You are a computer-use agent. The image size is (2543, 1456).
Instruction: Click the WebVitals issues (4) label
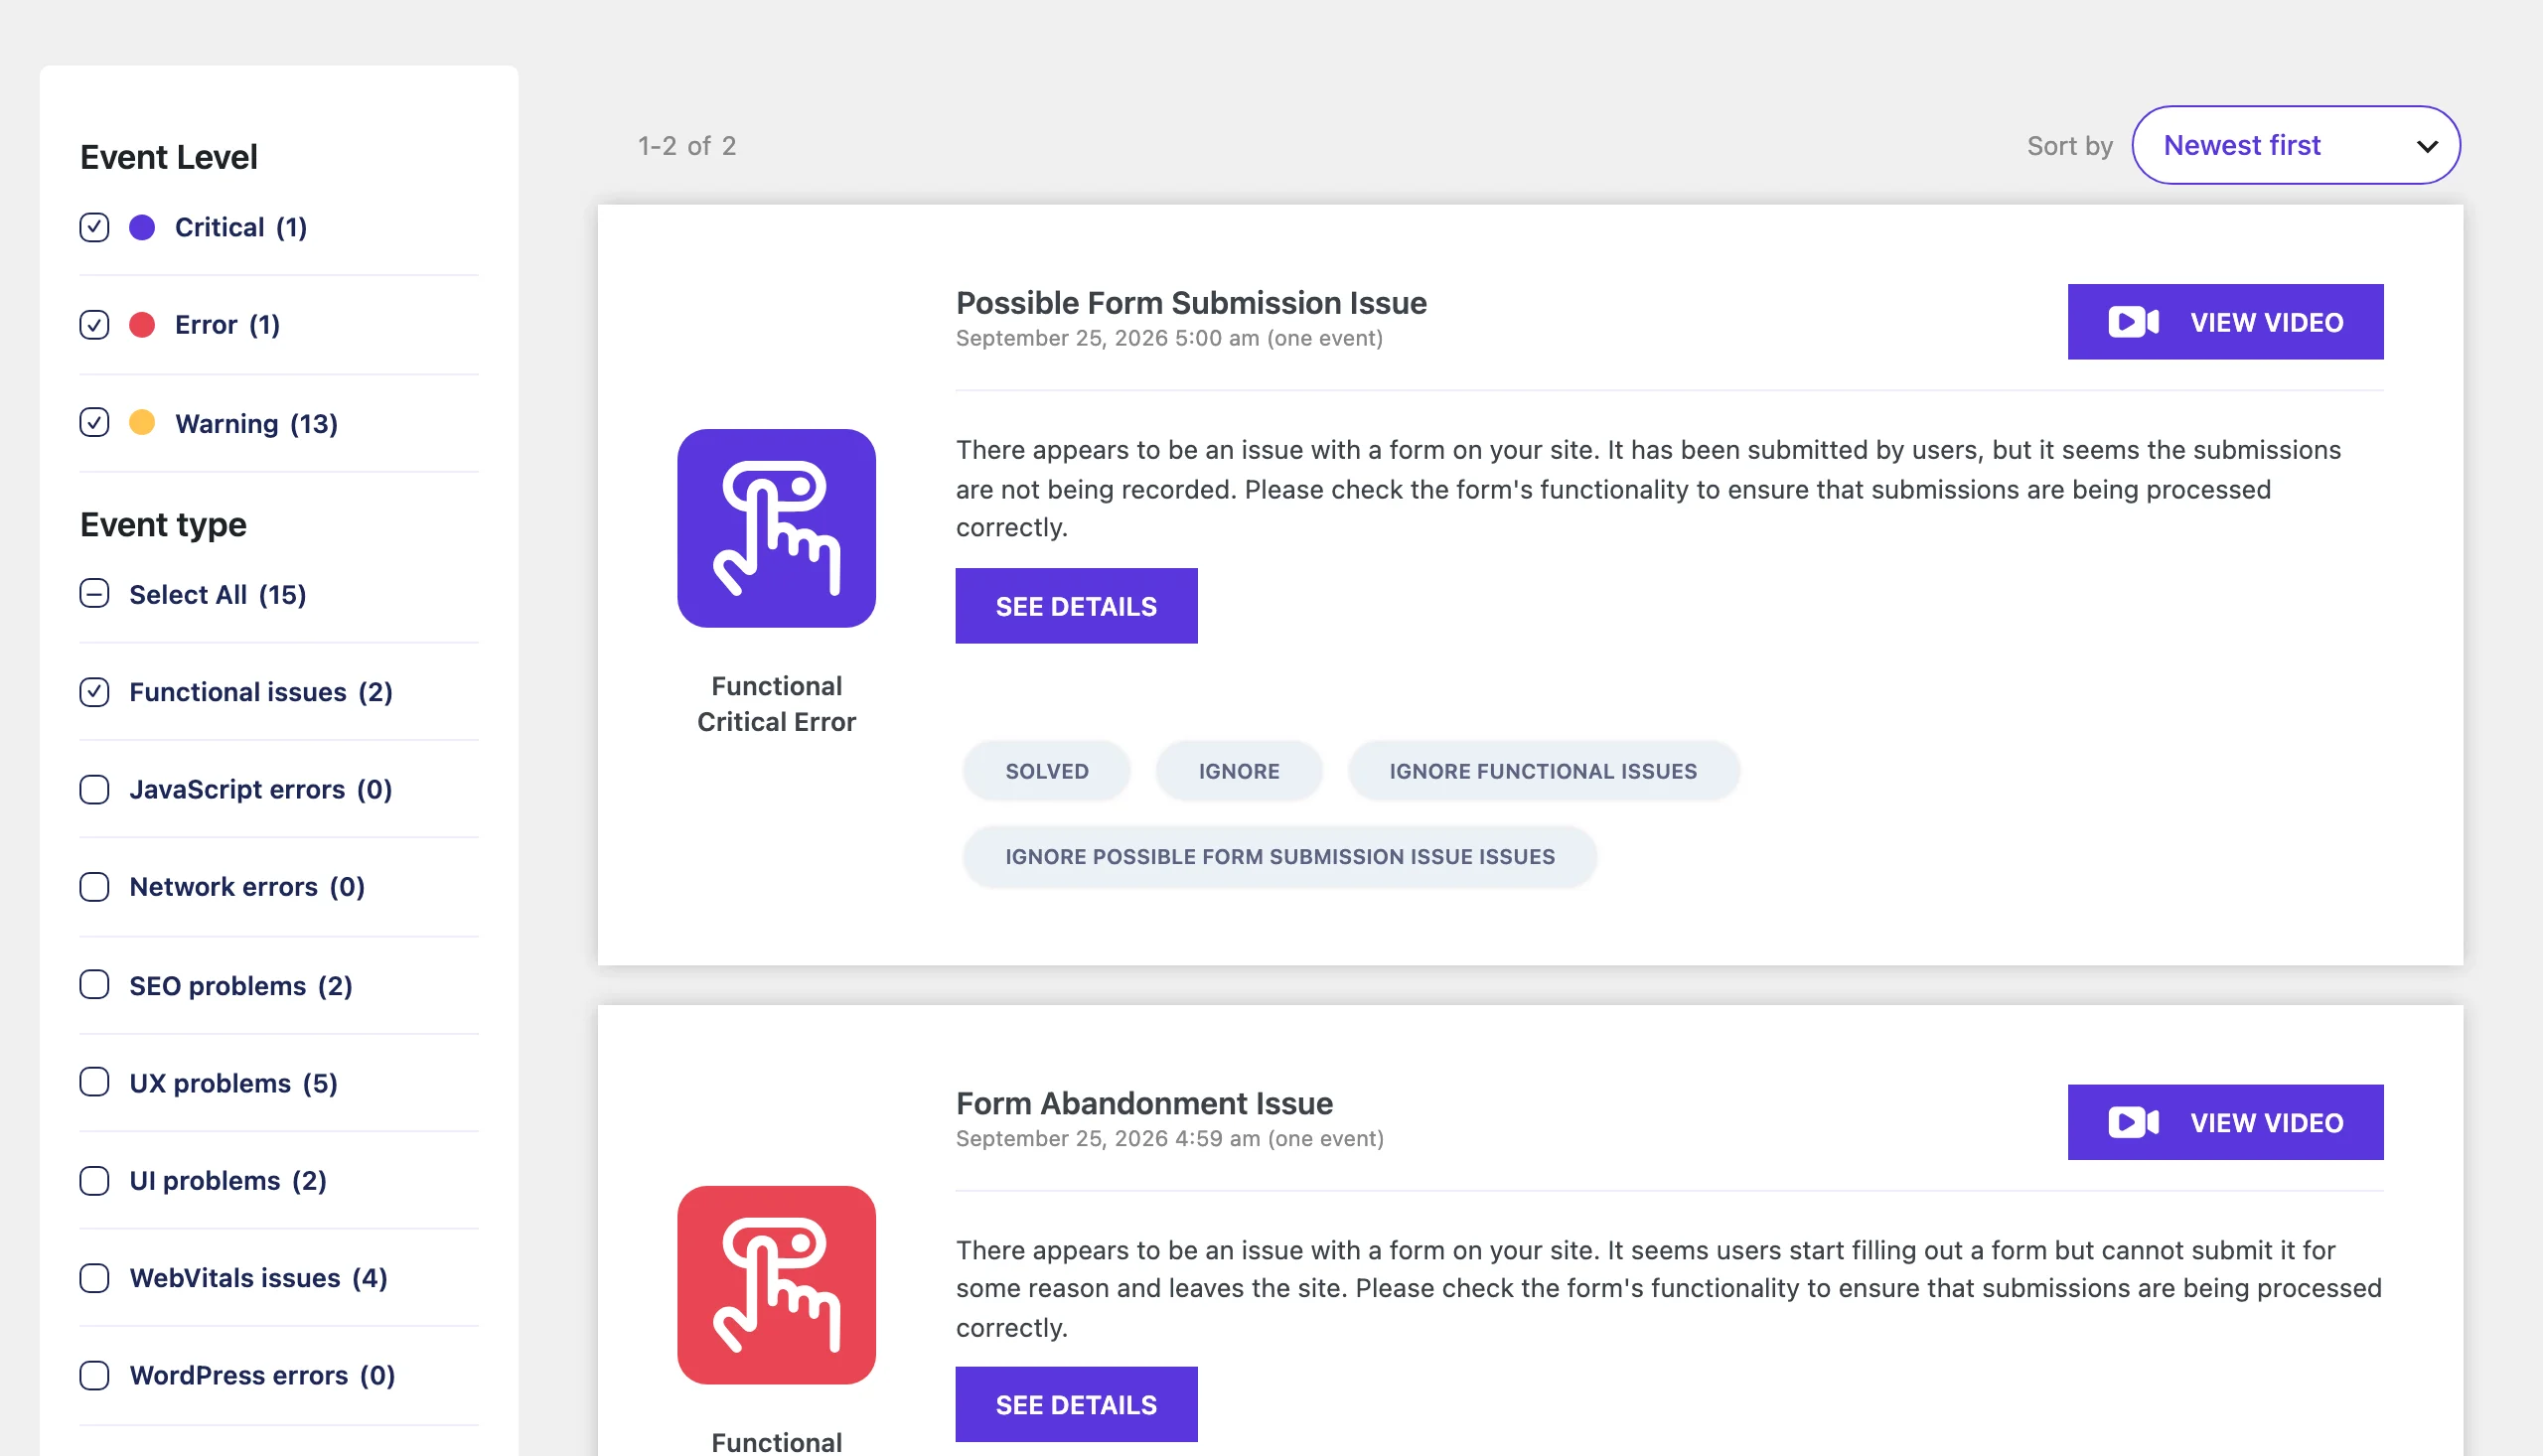click(x=258, y=1278)
